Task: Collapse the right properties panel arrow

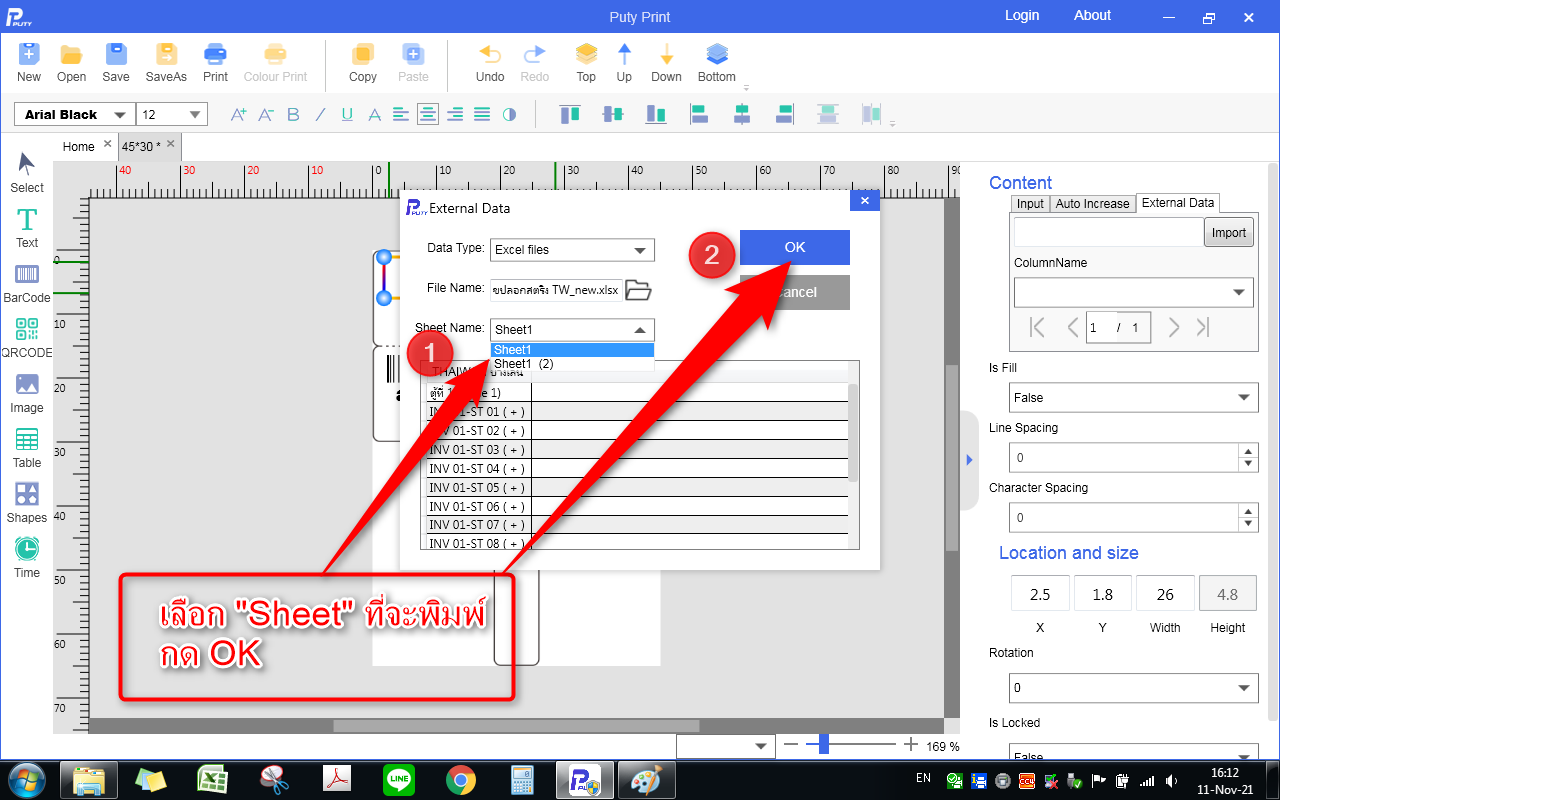Action: [x=968, y=460]
